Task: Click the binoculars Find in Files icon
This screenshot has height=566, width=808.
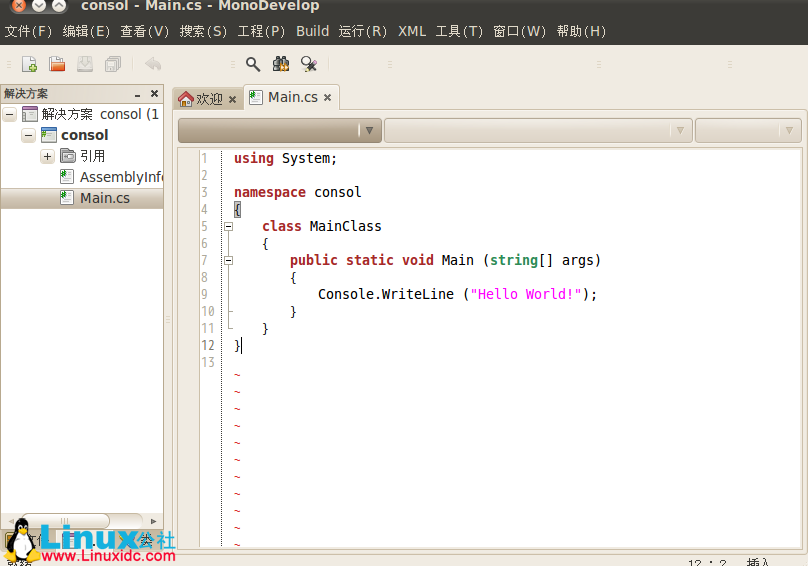Action: [x=281, y=64]
